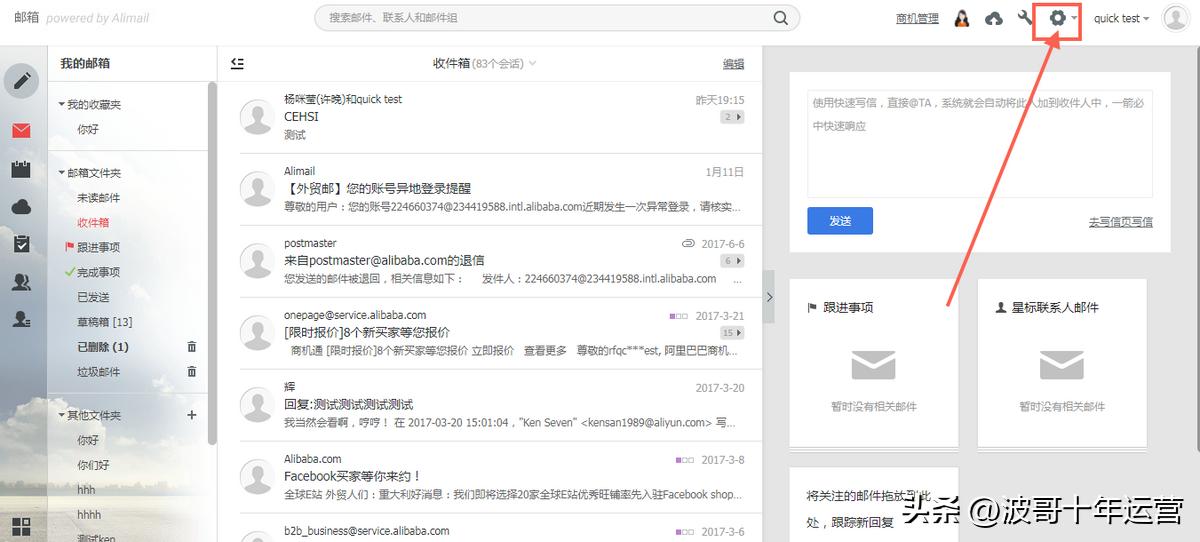The width and height of the screenshot is (1200, 542).
Task: Collapse the right panel with arrow handle
Action: pos(769,296)
